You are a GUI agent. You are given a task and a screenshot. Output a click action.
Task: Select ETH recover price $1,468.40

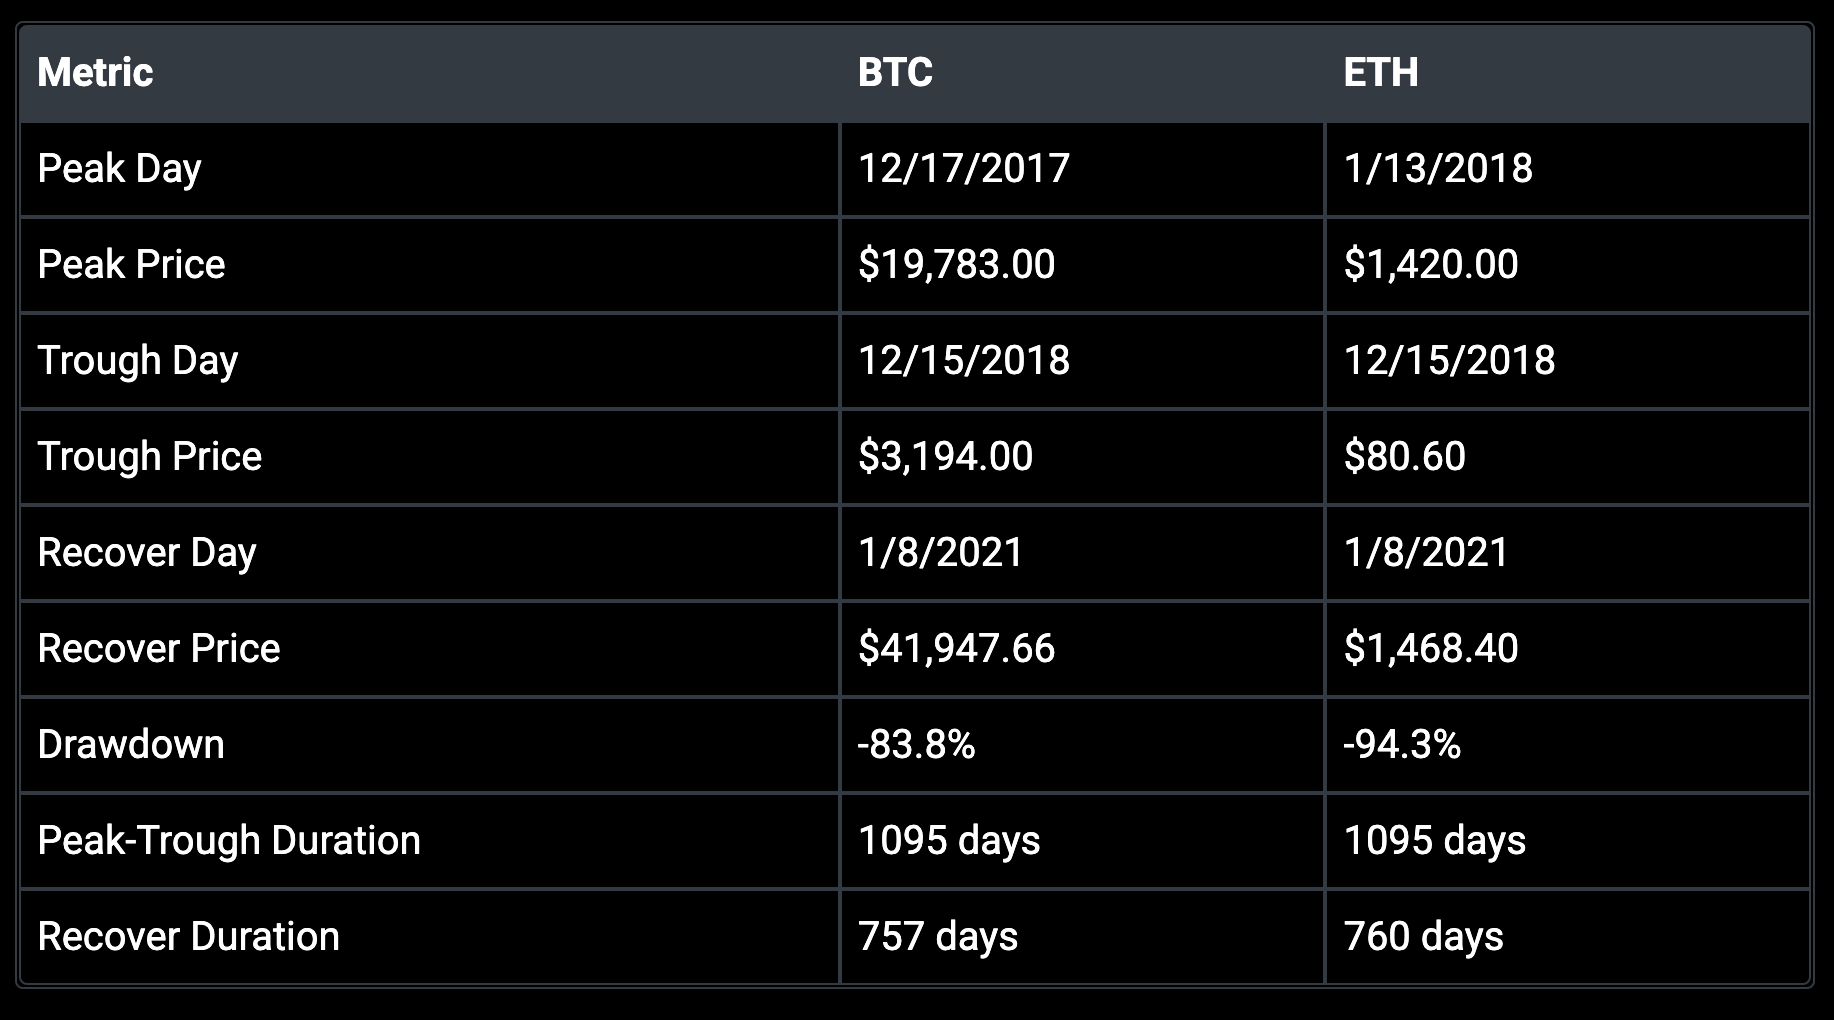coord(1431,648)
